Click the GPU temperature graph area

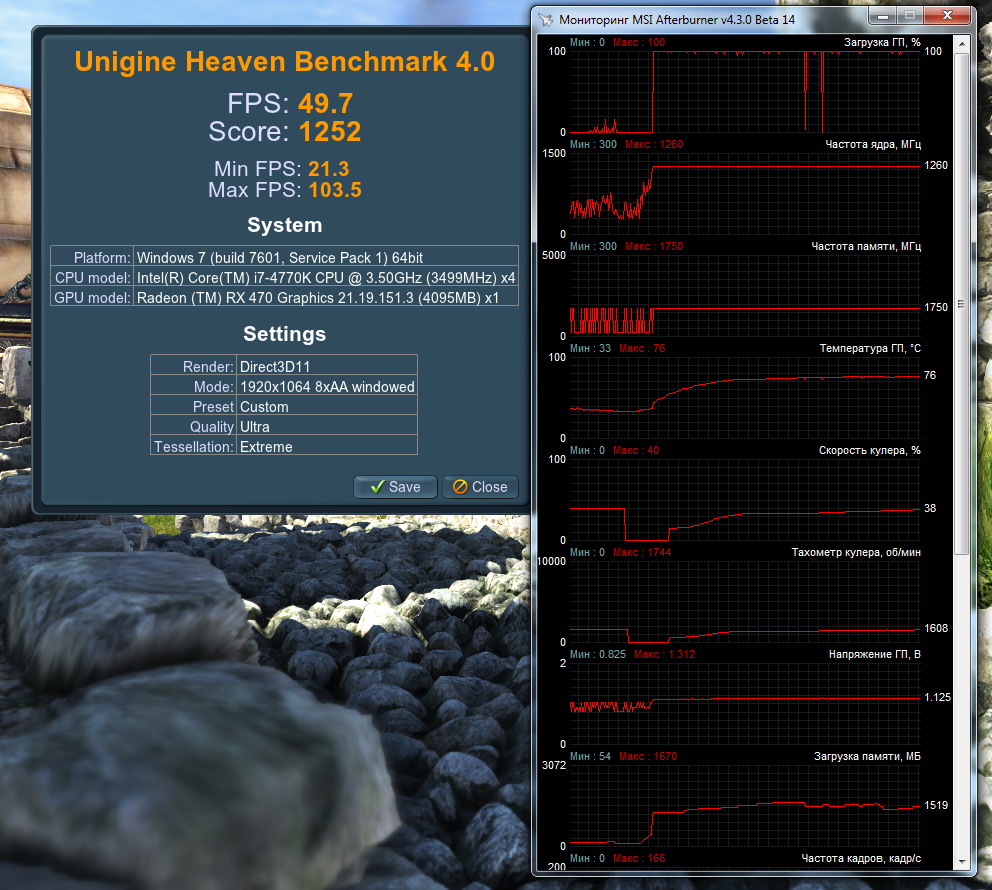[745, 398]
